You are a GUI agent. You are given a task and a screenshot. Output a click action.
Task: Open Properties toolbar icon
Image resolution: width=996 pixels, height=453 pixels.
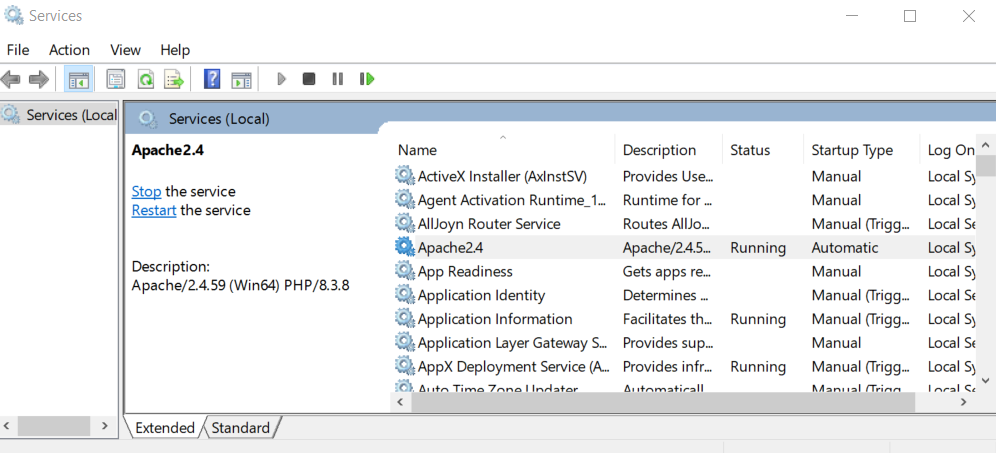(116, 79)
